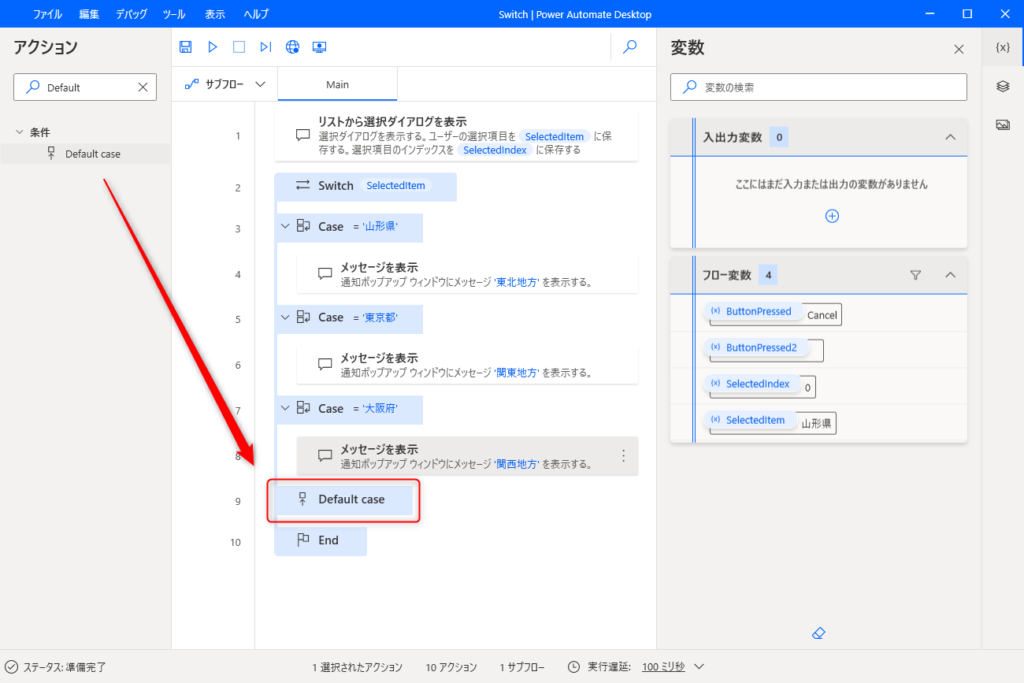Image resolution: width=1024 pixels, height=683 pixels.
Task: Open more options dots on 関西地方 message action
Action: click(x=624, y=455)
